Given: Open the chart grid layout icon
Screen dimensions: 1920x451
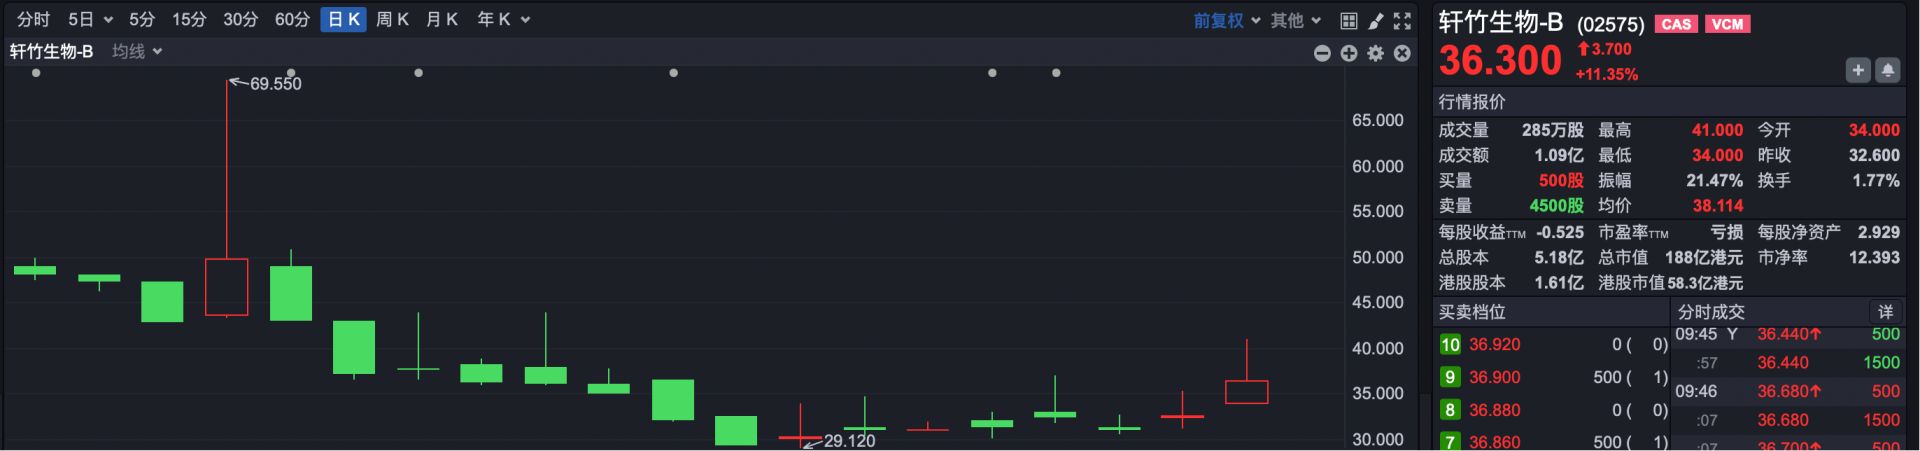Looking at the screenshot, I should coord(1349,21).
